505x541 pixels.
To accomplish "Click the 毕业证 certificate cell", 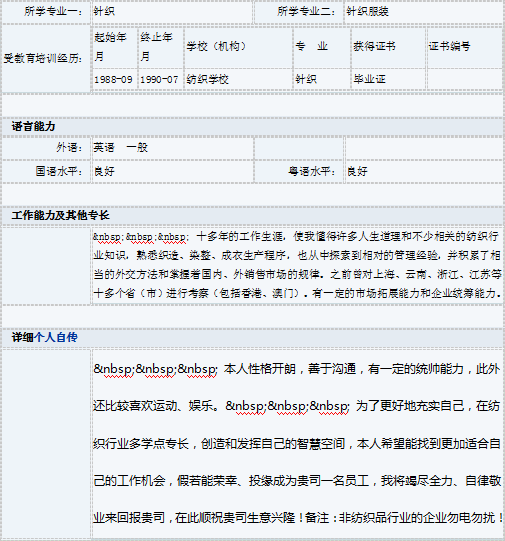I will 388,79.
